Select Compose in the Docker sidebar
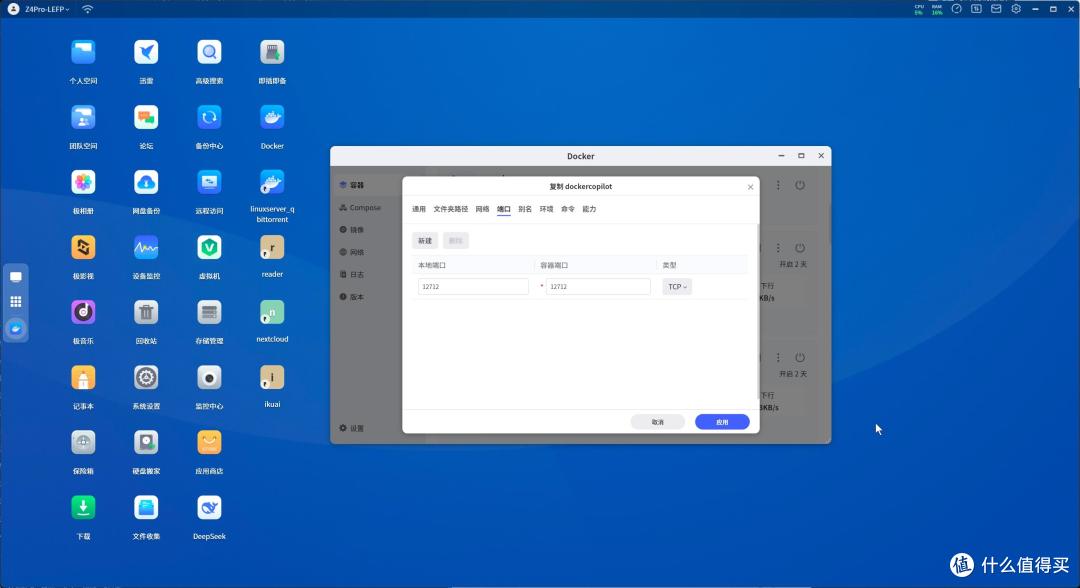This screenshot has width=1080, height=588. click(x=360, y=207)
